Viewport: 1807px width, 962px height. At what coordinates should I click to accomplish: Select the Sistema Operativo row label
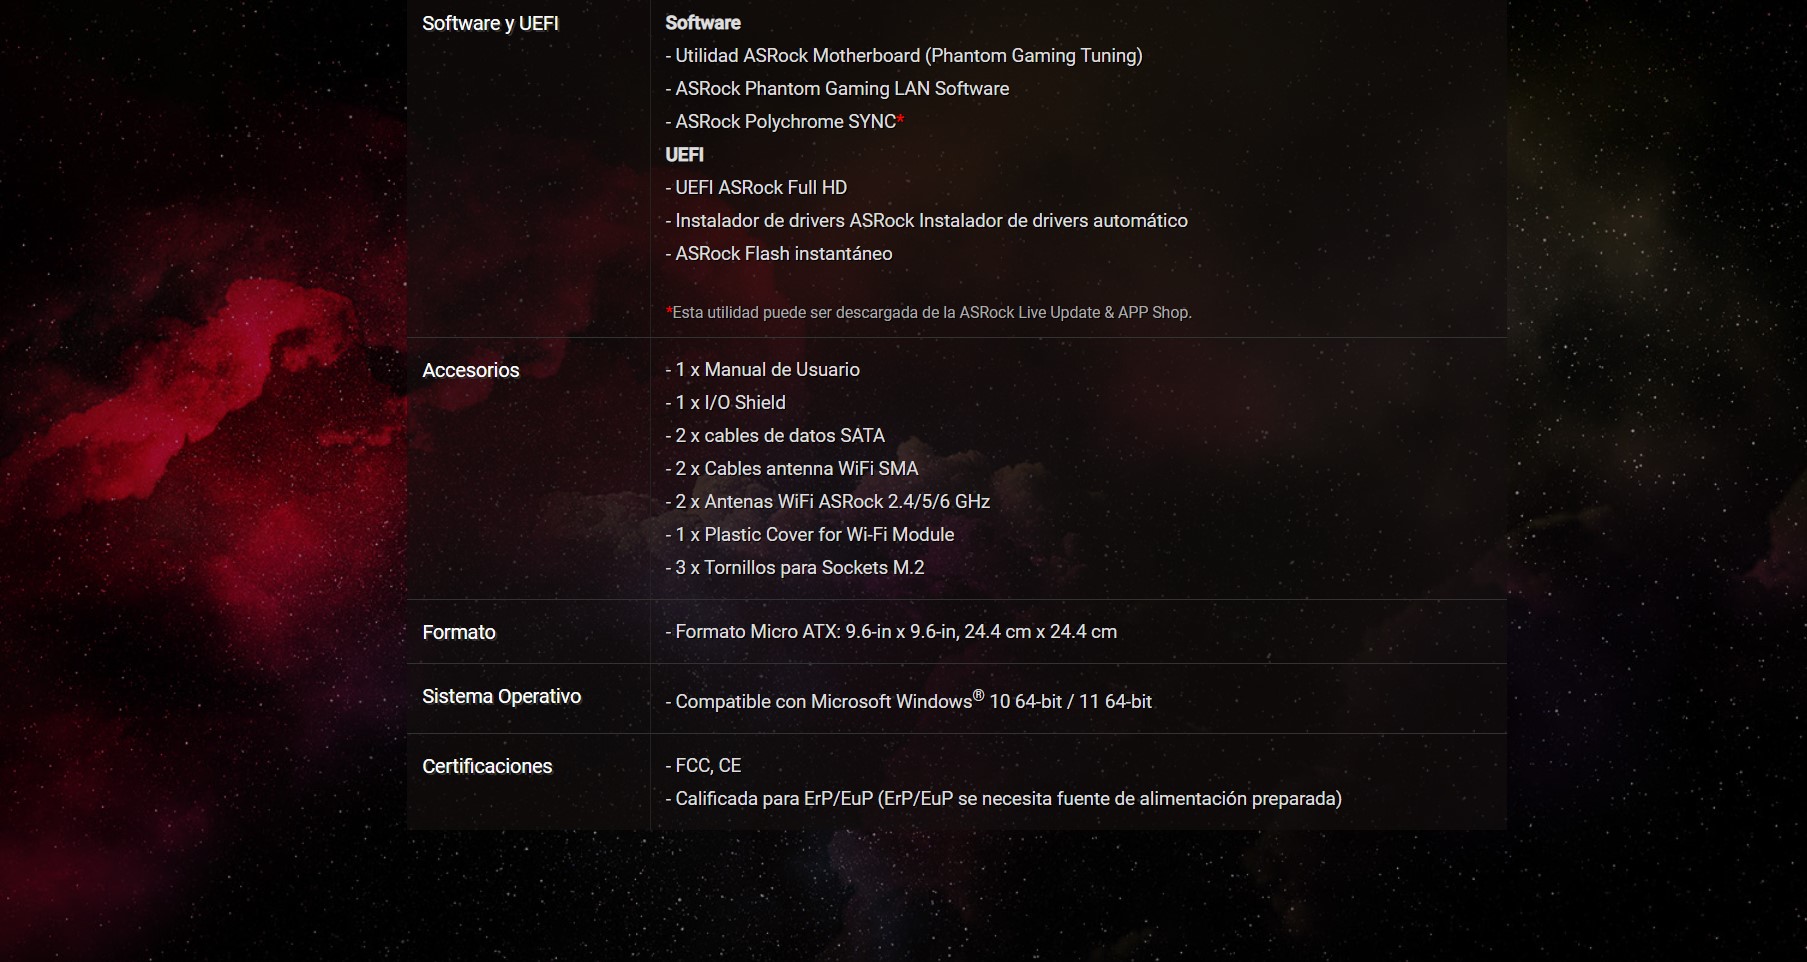click(502, 696)
